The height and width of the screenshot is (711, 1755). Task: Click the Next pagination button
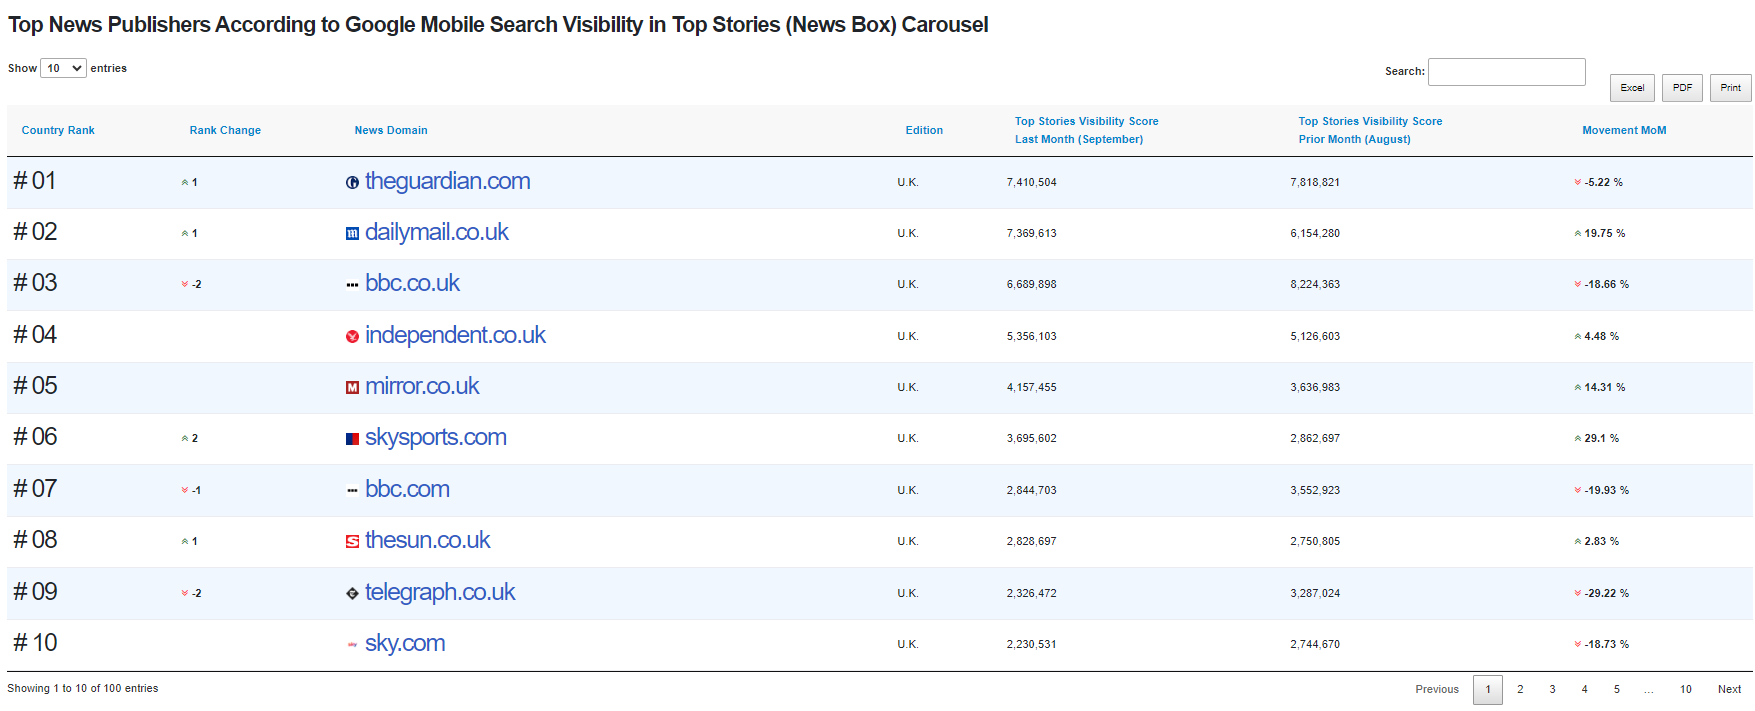coord(1729,689)
